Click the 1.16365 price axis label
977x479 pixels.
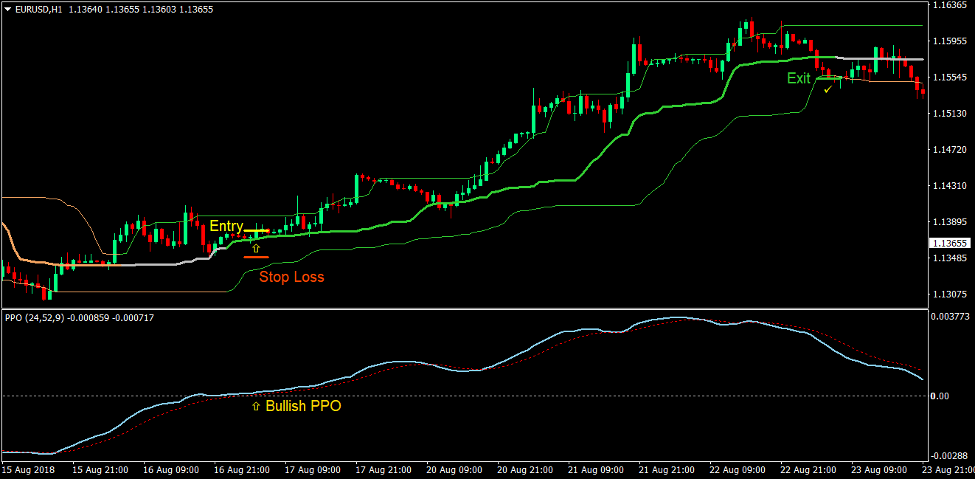tap(948, 5)
